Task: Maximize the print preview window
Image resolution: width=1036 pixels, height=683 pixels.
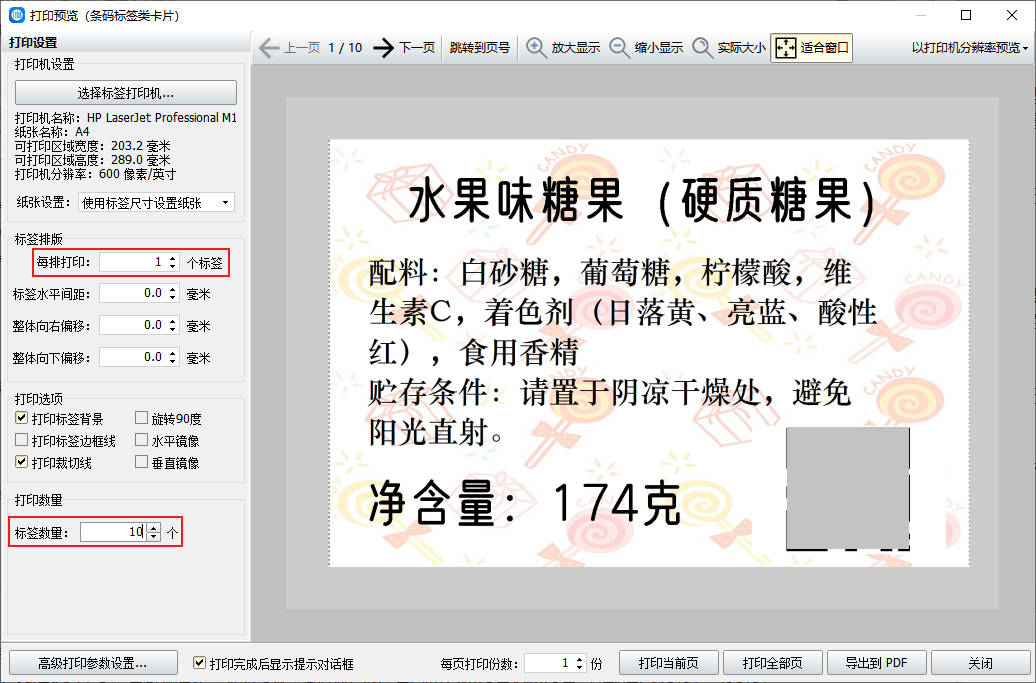Action: click(x=966, y=15)
